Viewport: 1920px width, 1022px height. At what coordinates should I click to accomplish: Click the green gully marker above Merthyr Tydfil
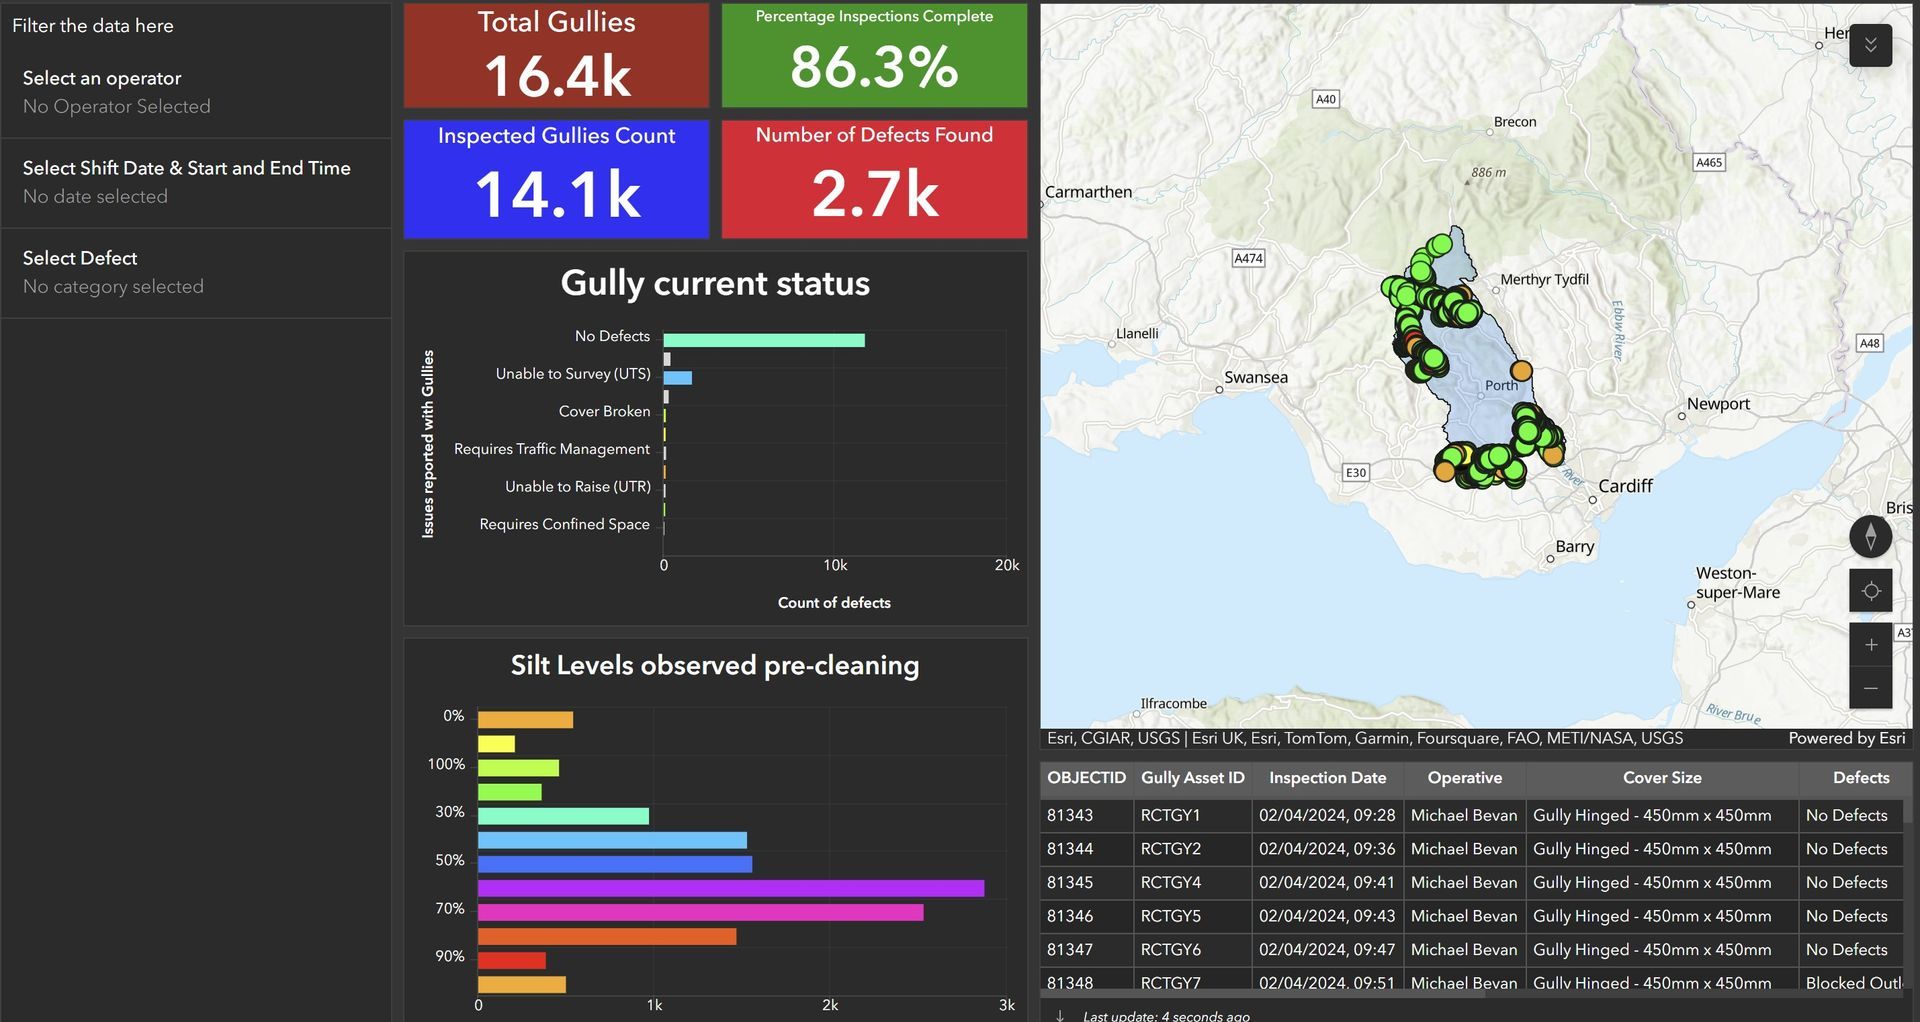tap(1440, 244)
